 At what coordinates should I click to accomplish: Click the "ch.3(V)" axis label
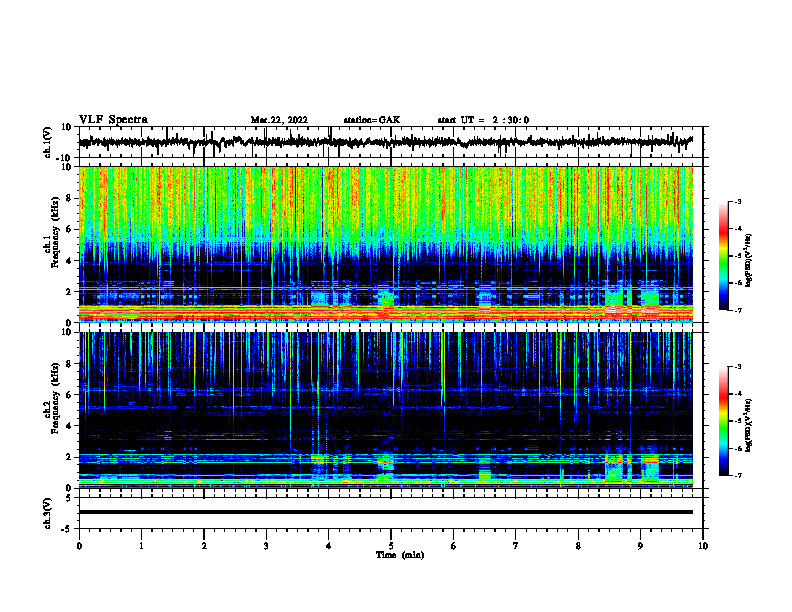click(48, 513)
